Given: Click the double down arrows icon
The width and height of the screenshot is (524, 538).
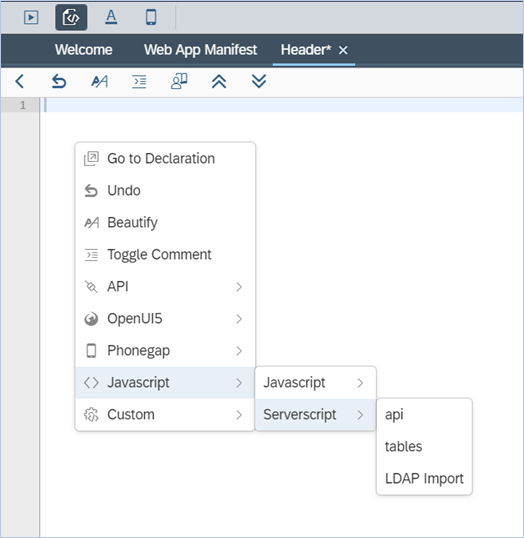Looking at the screenshot, I should coord(259,81).
